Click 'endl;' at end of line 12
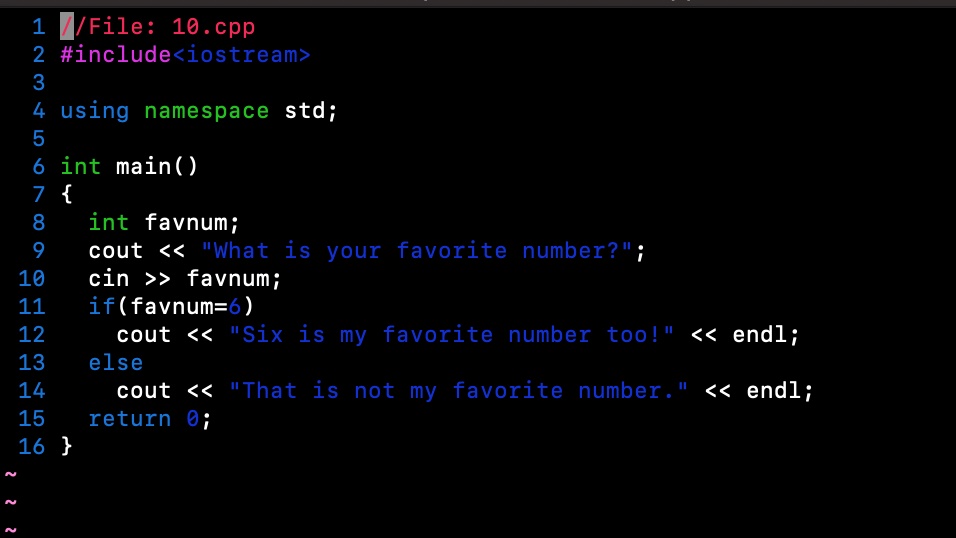The width and height of the screenshot is (956, 538). [x=766, y=334]
